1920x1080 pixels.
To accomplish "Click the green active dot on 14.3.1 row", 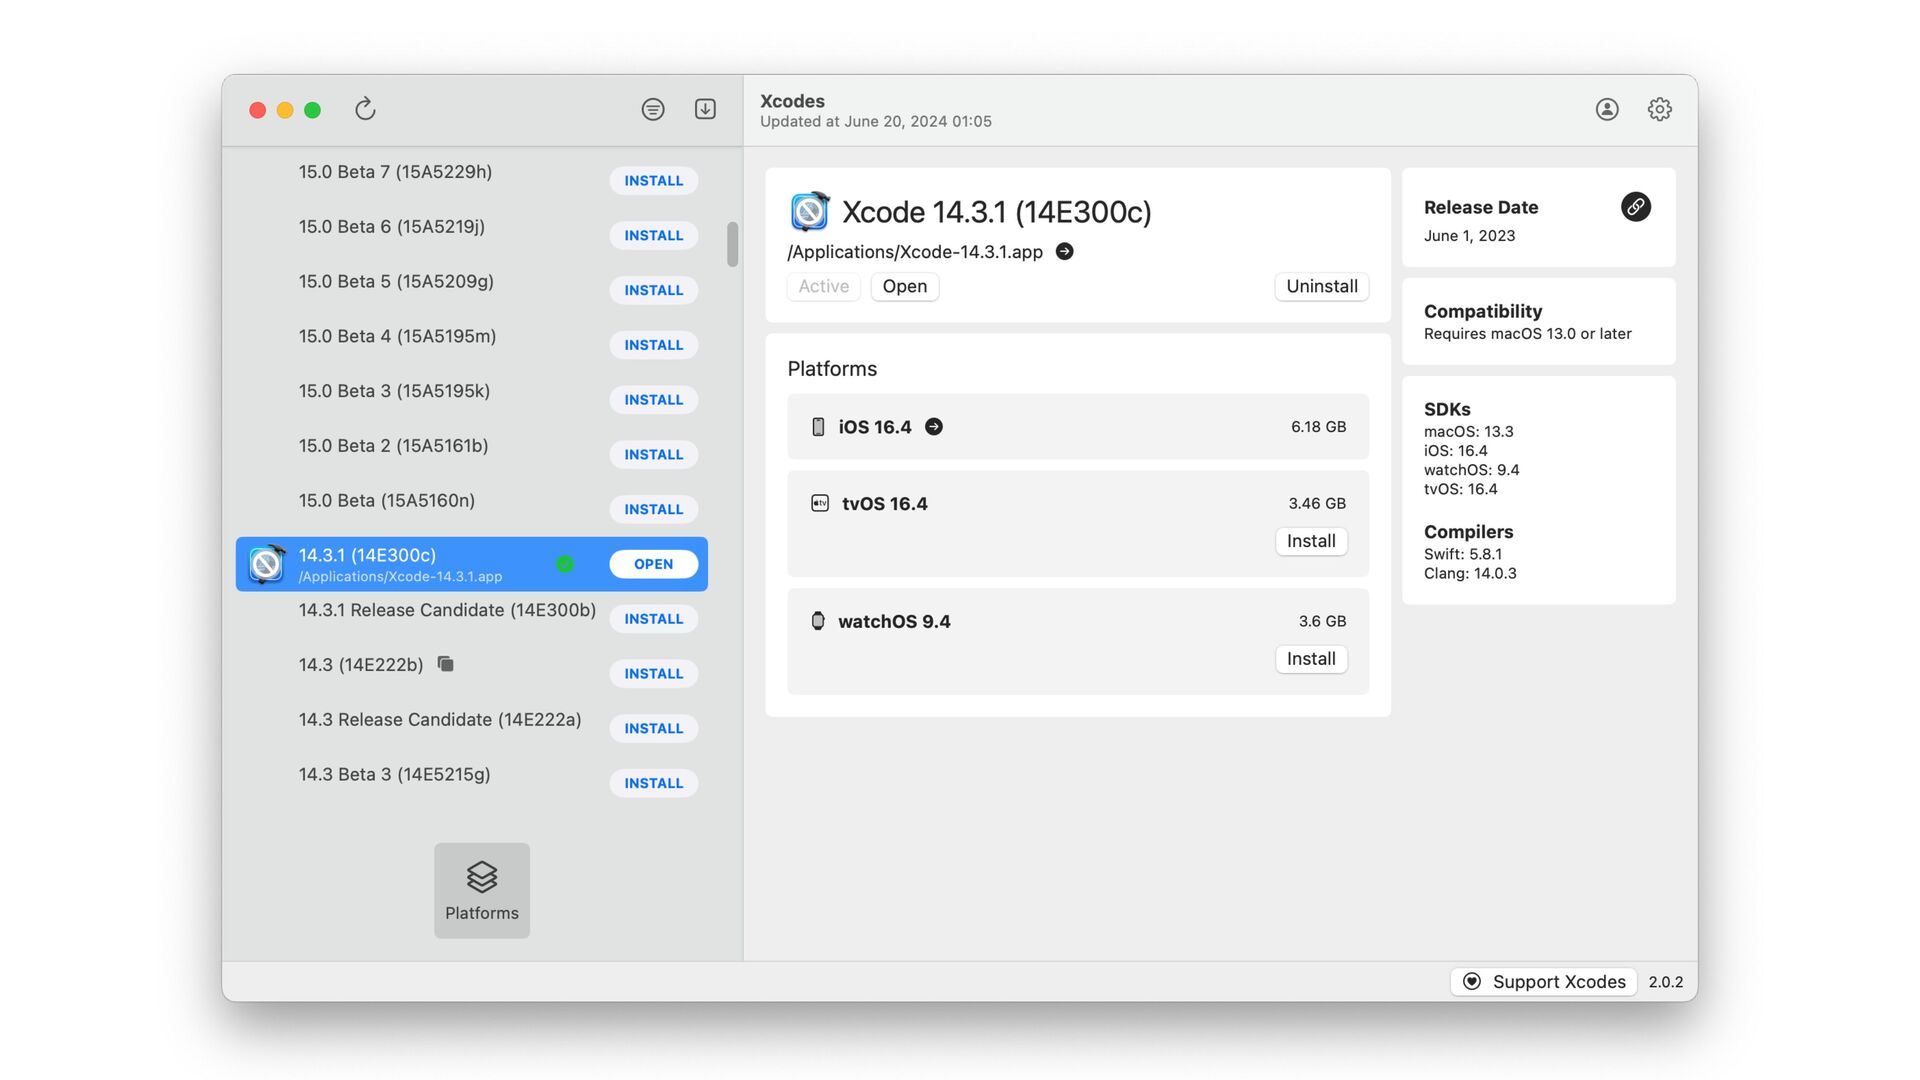I will click(x=565, y=564).
